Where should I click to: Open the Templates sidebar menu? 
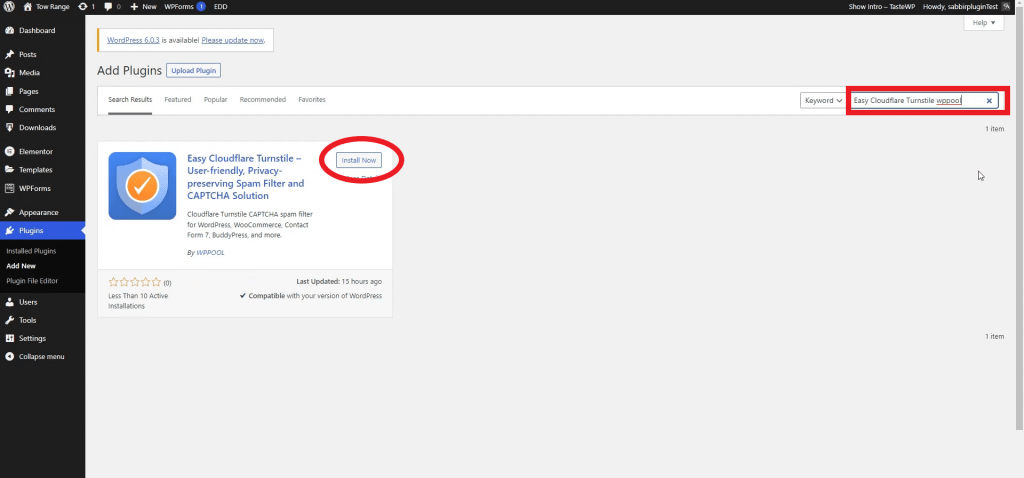pyautogui.click(x=42, y=170)
